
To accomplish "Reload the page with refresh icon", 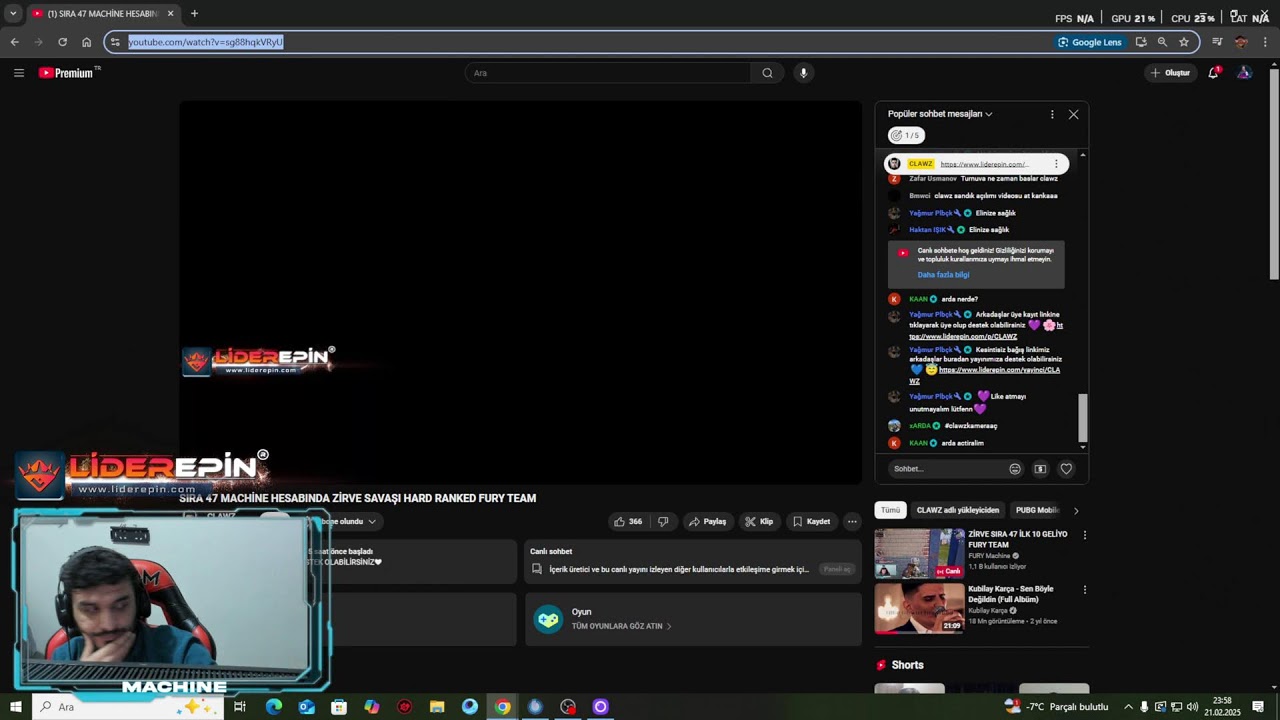I will pos(62,42).
